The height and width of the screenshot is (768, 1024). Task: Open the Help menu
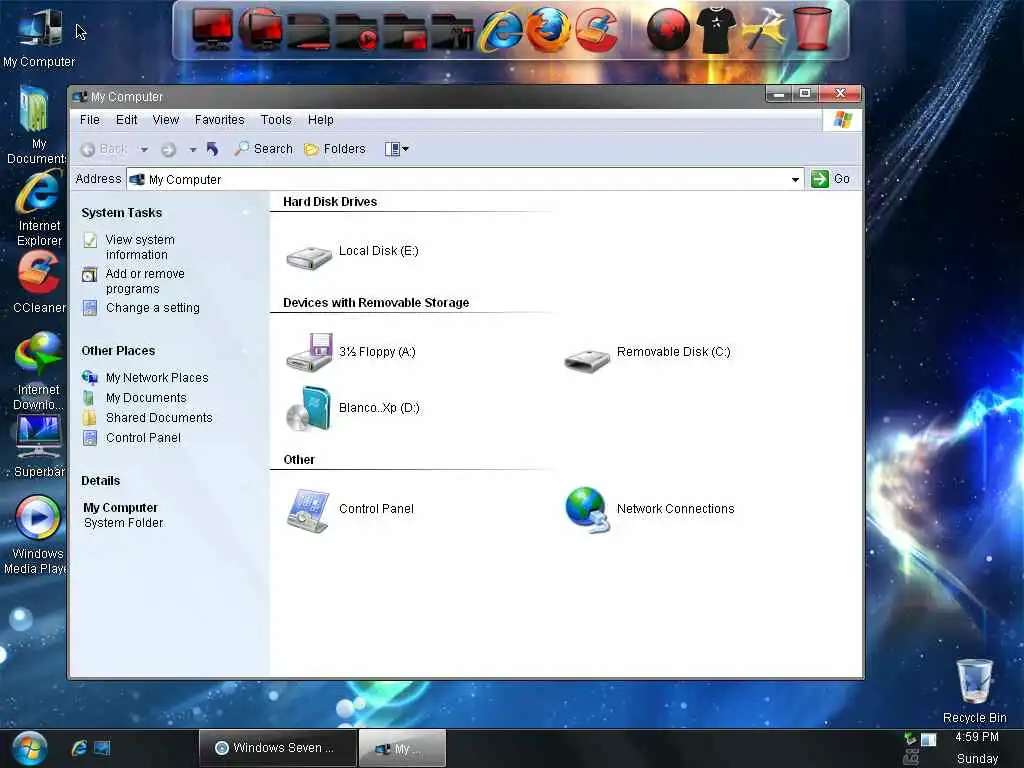tap(321, 120)
